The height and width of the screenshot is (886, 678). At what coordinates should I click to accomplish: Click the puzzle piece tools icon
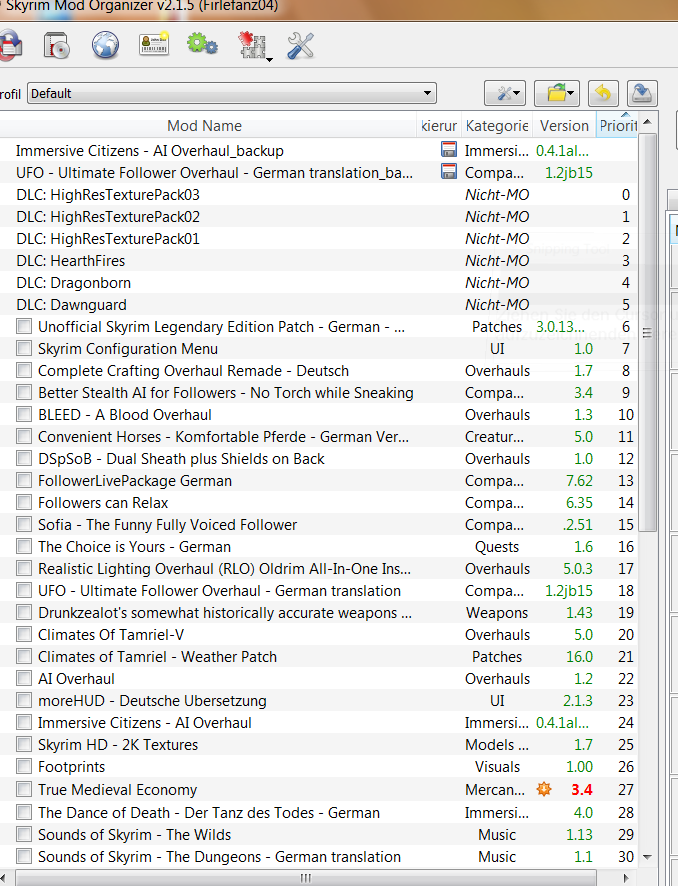[252, 46]
